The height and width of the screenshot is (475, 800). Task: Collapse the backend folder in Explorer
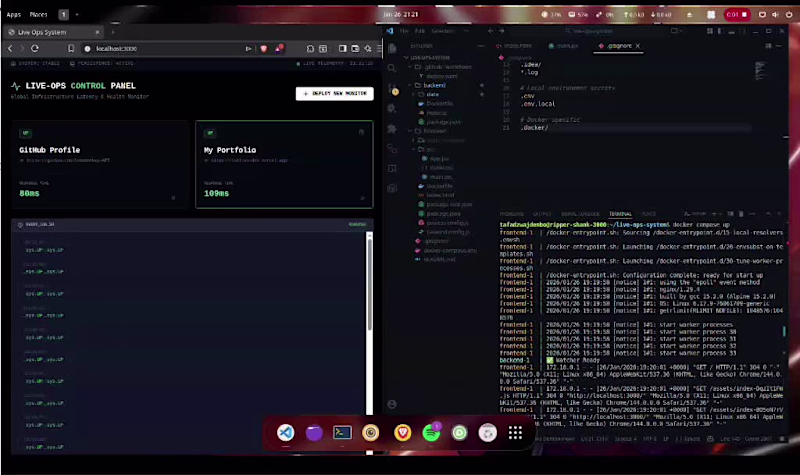434,85
